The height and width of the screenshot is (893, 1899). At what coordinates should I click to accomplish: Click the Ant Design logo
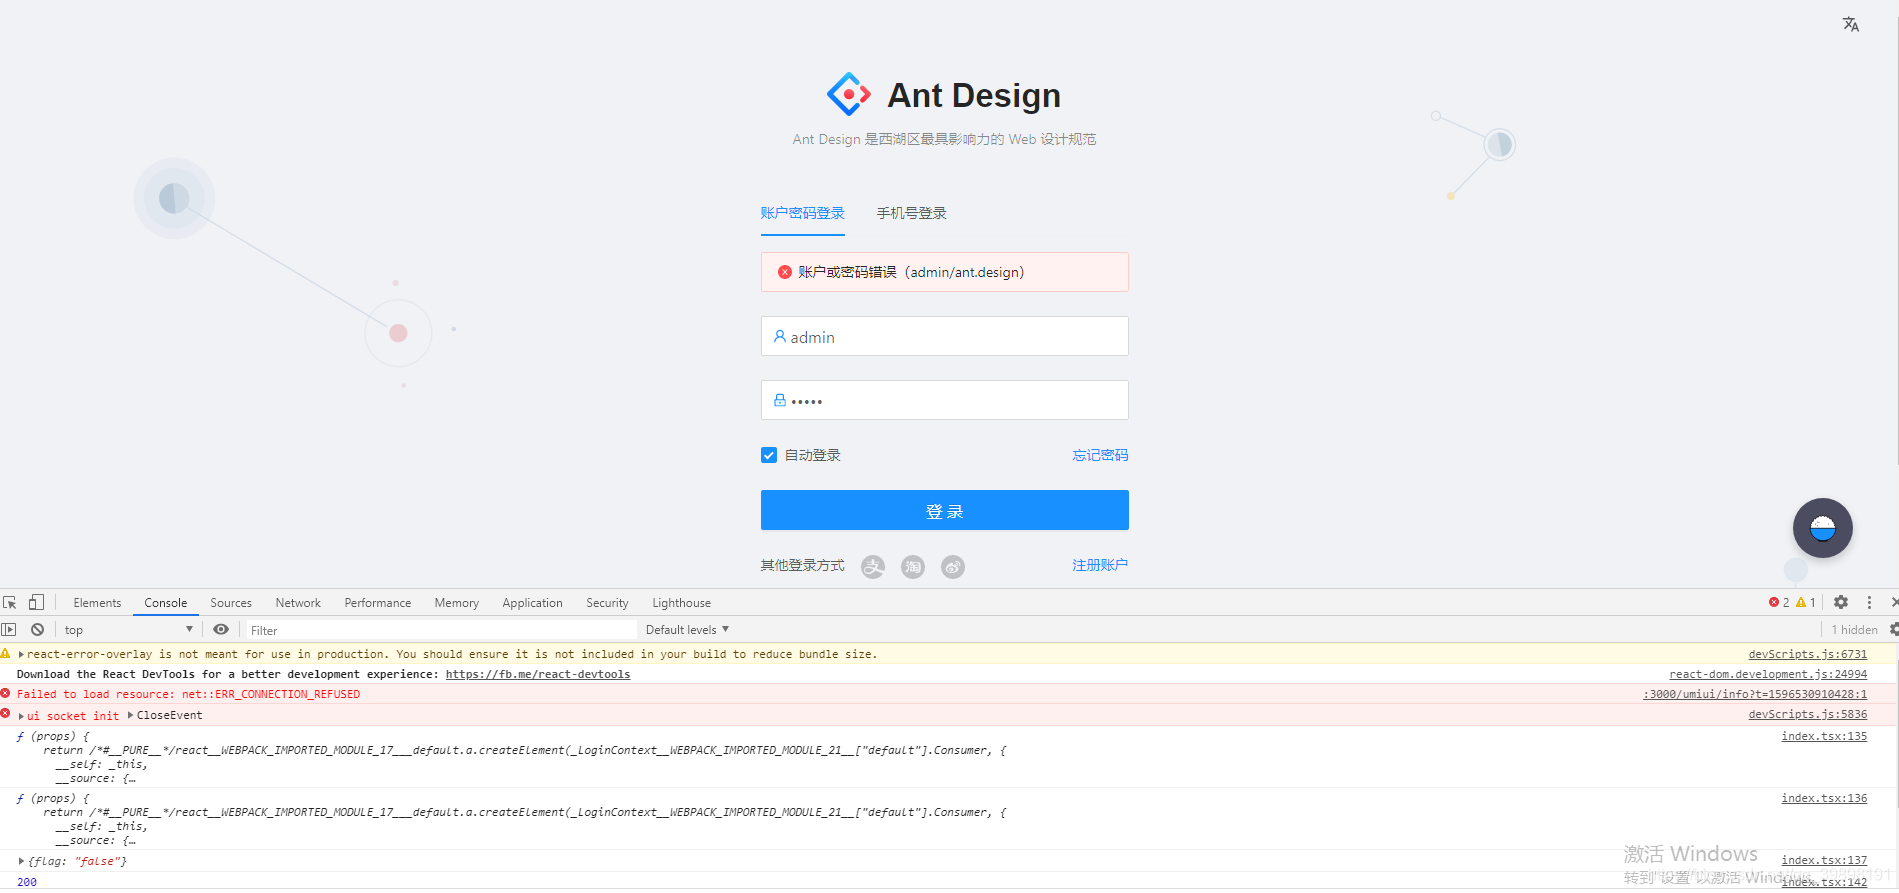pos(848,95)
